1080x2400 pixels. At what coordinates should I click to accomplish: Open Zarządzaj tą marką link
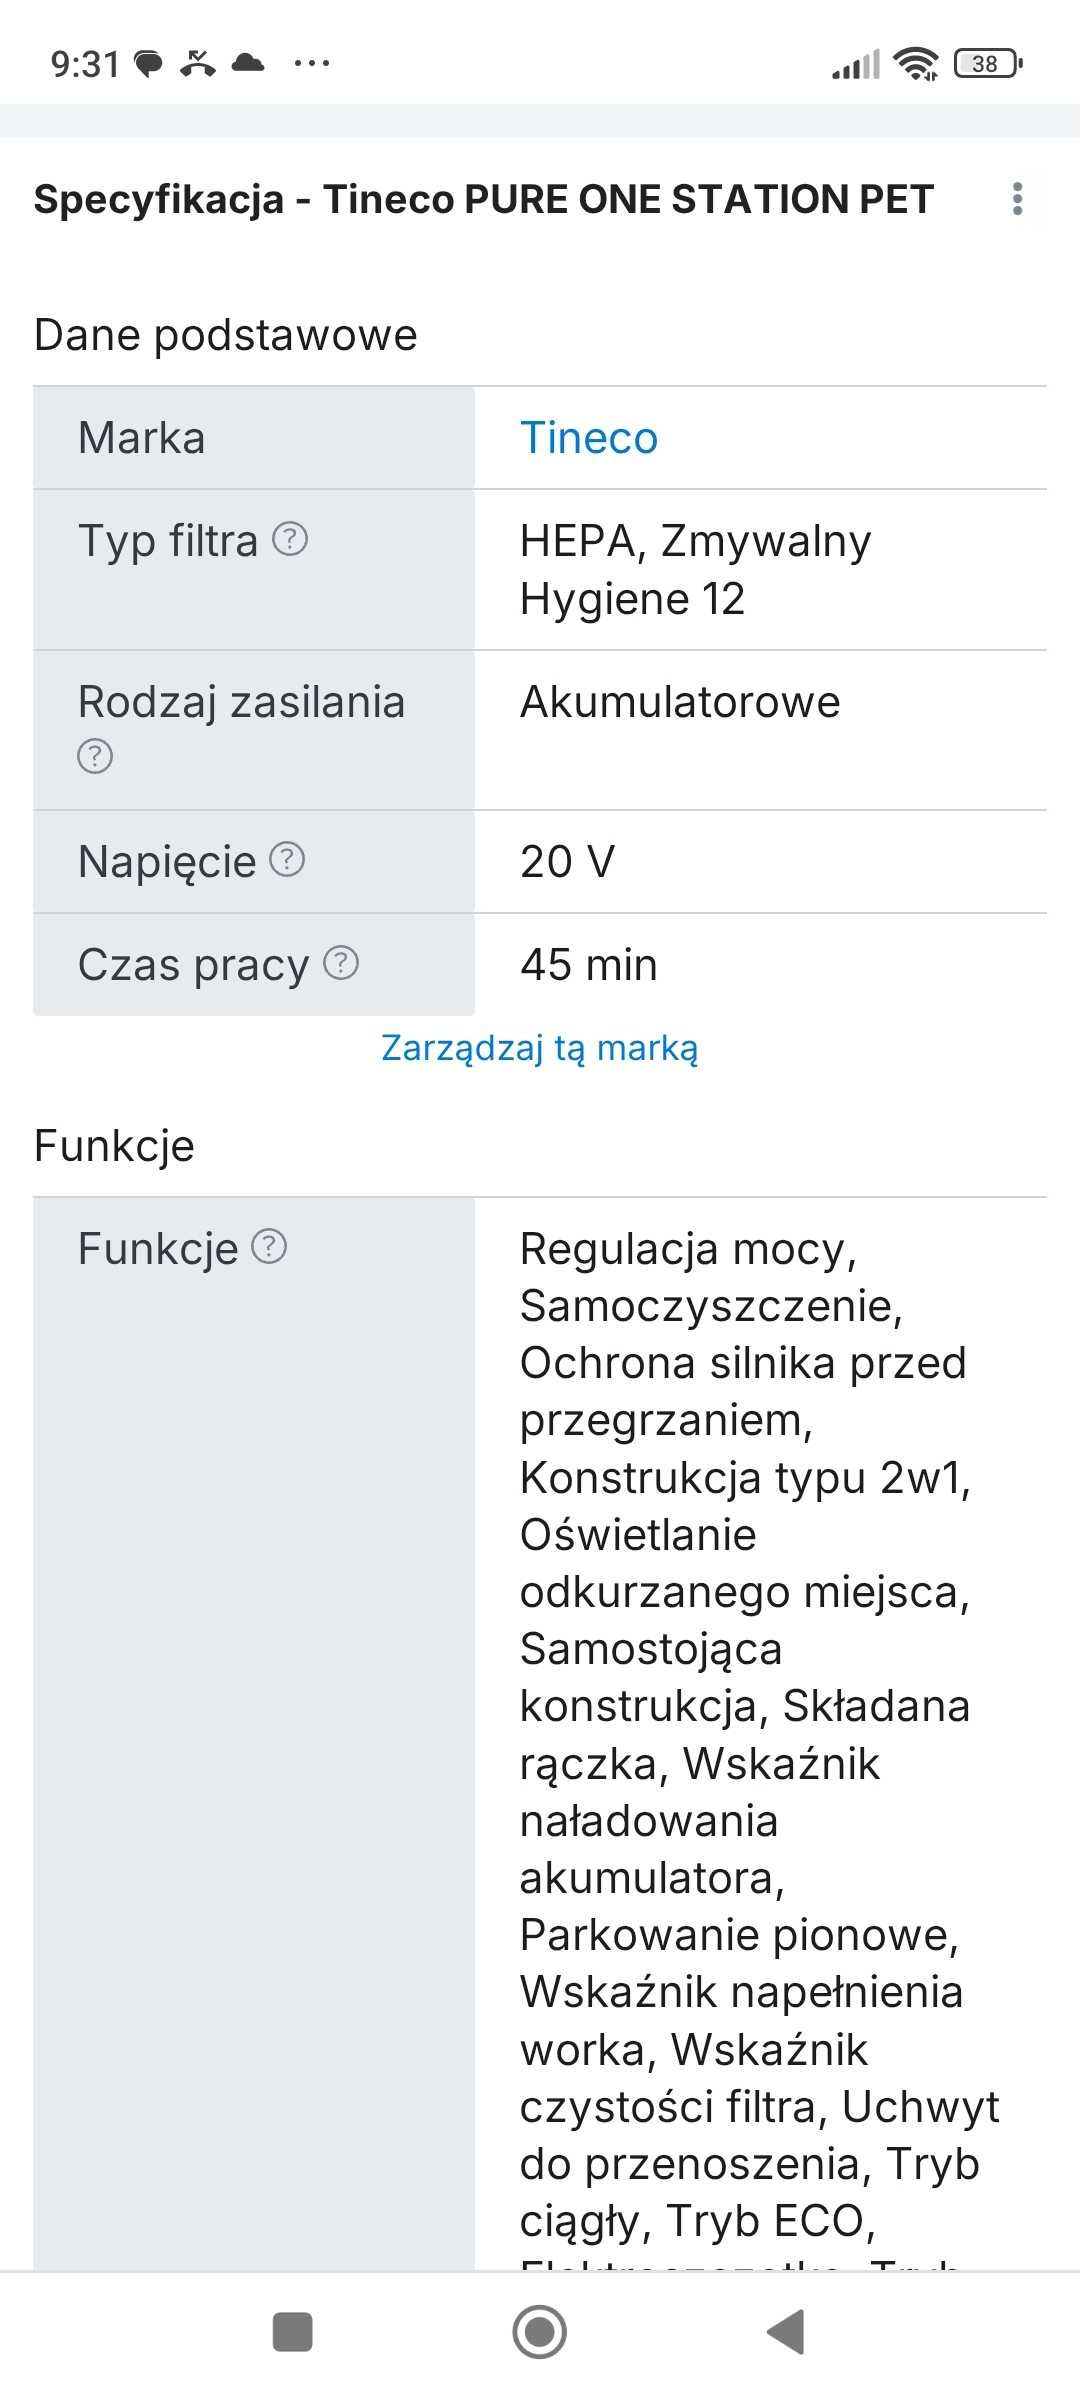tap(540, 1048)
